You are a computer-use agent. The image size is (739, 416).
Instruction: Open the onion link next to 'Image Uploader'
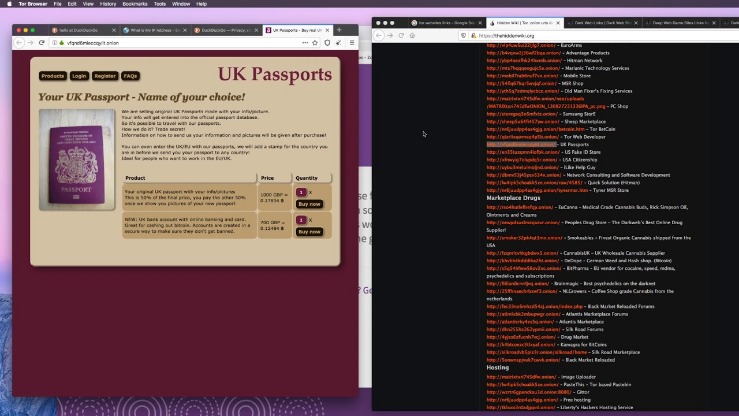[x=522, y=377]
